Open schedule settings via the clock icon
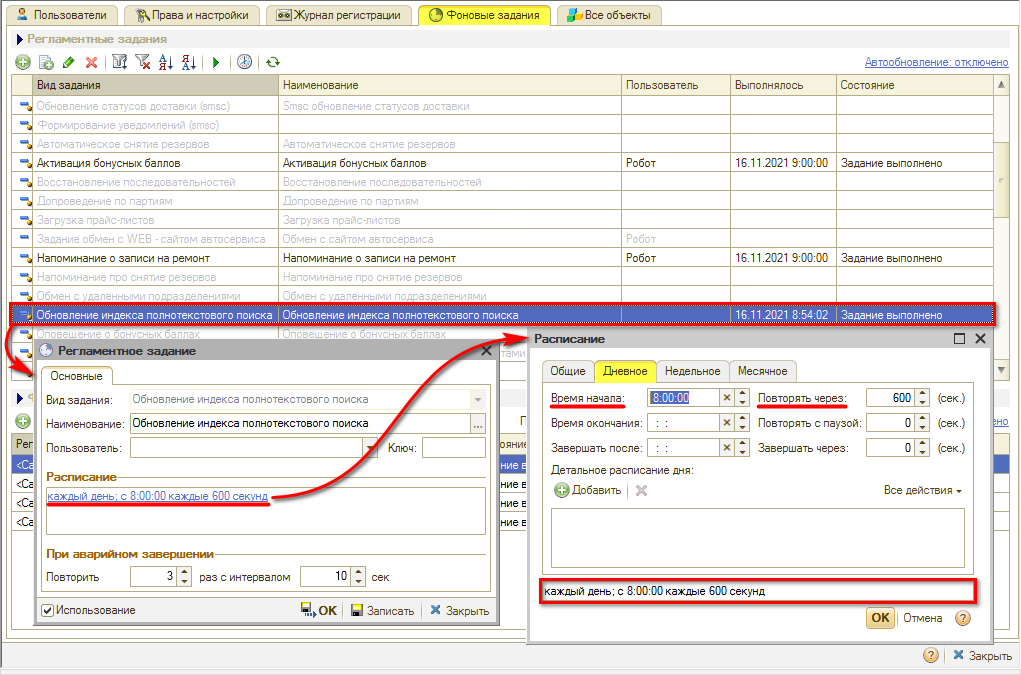Viewport: 1021px width, 675px height. [244, 63]
